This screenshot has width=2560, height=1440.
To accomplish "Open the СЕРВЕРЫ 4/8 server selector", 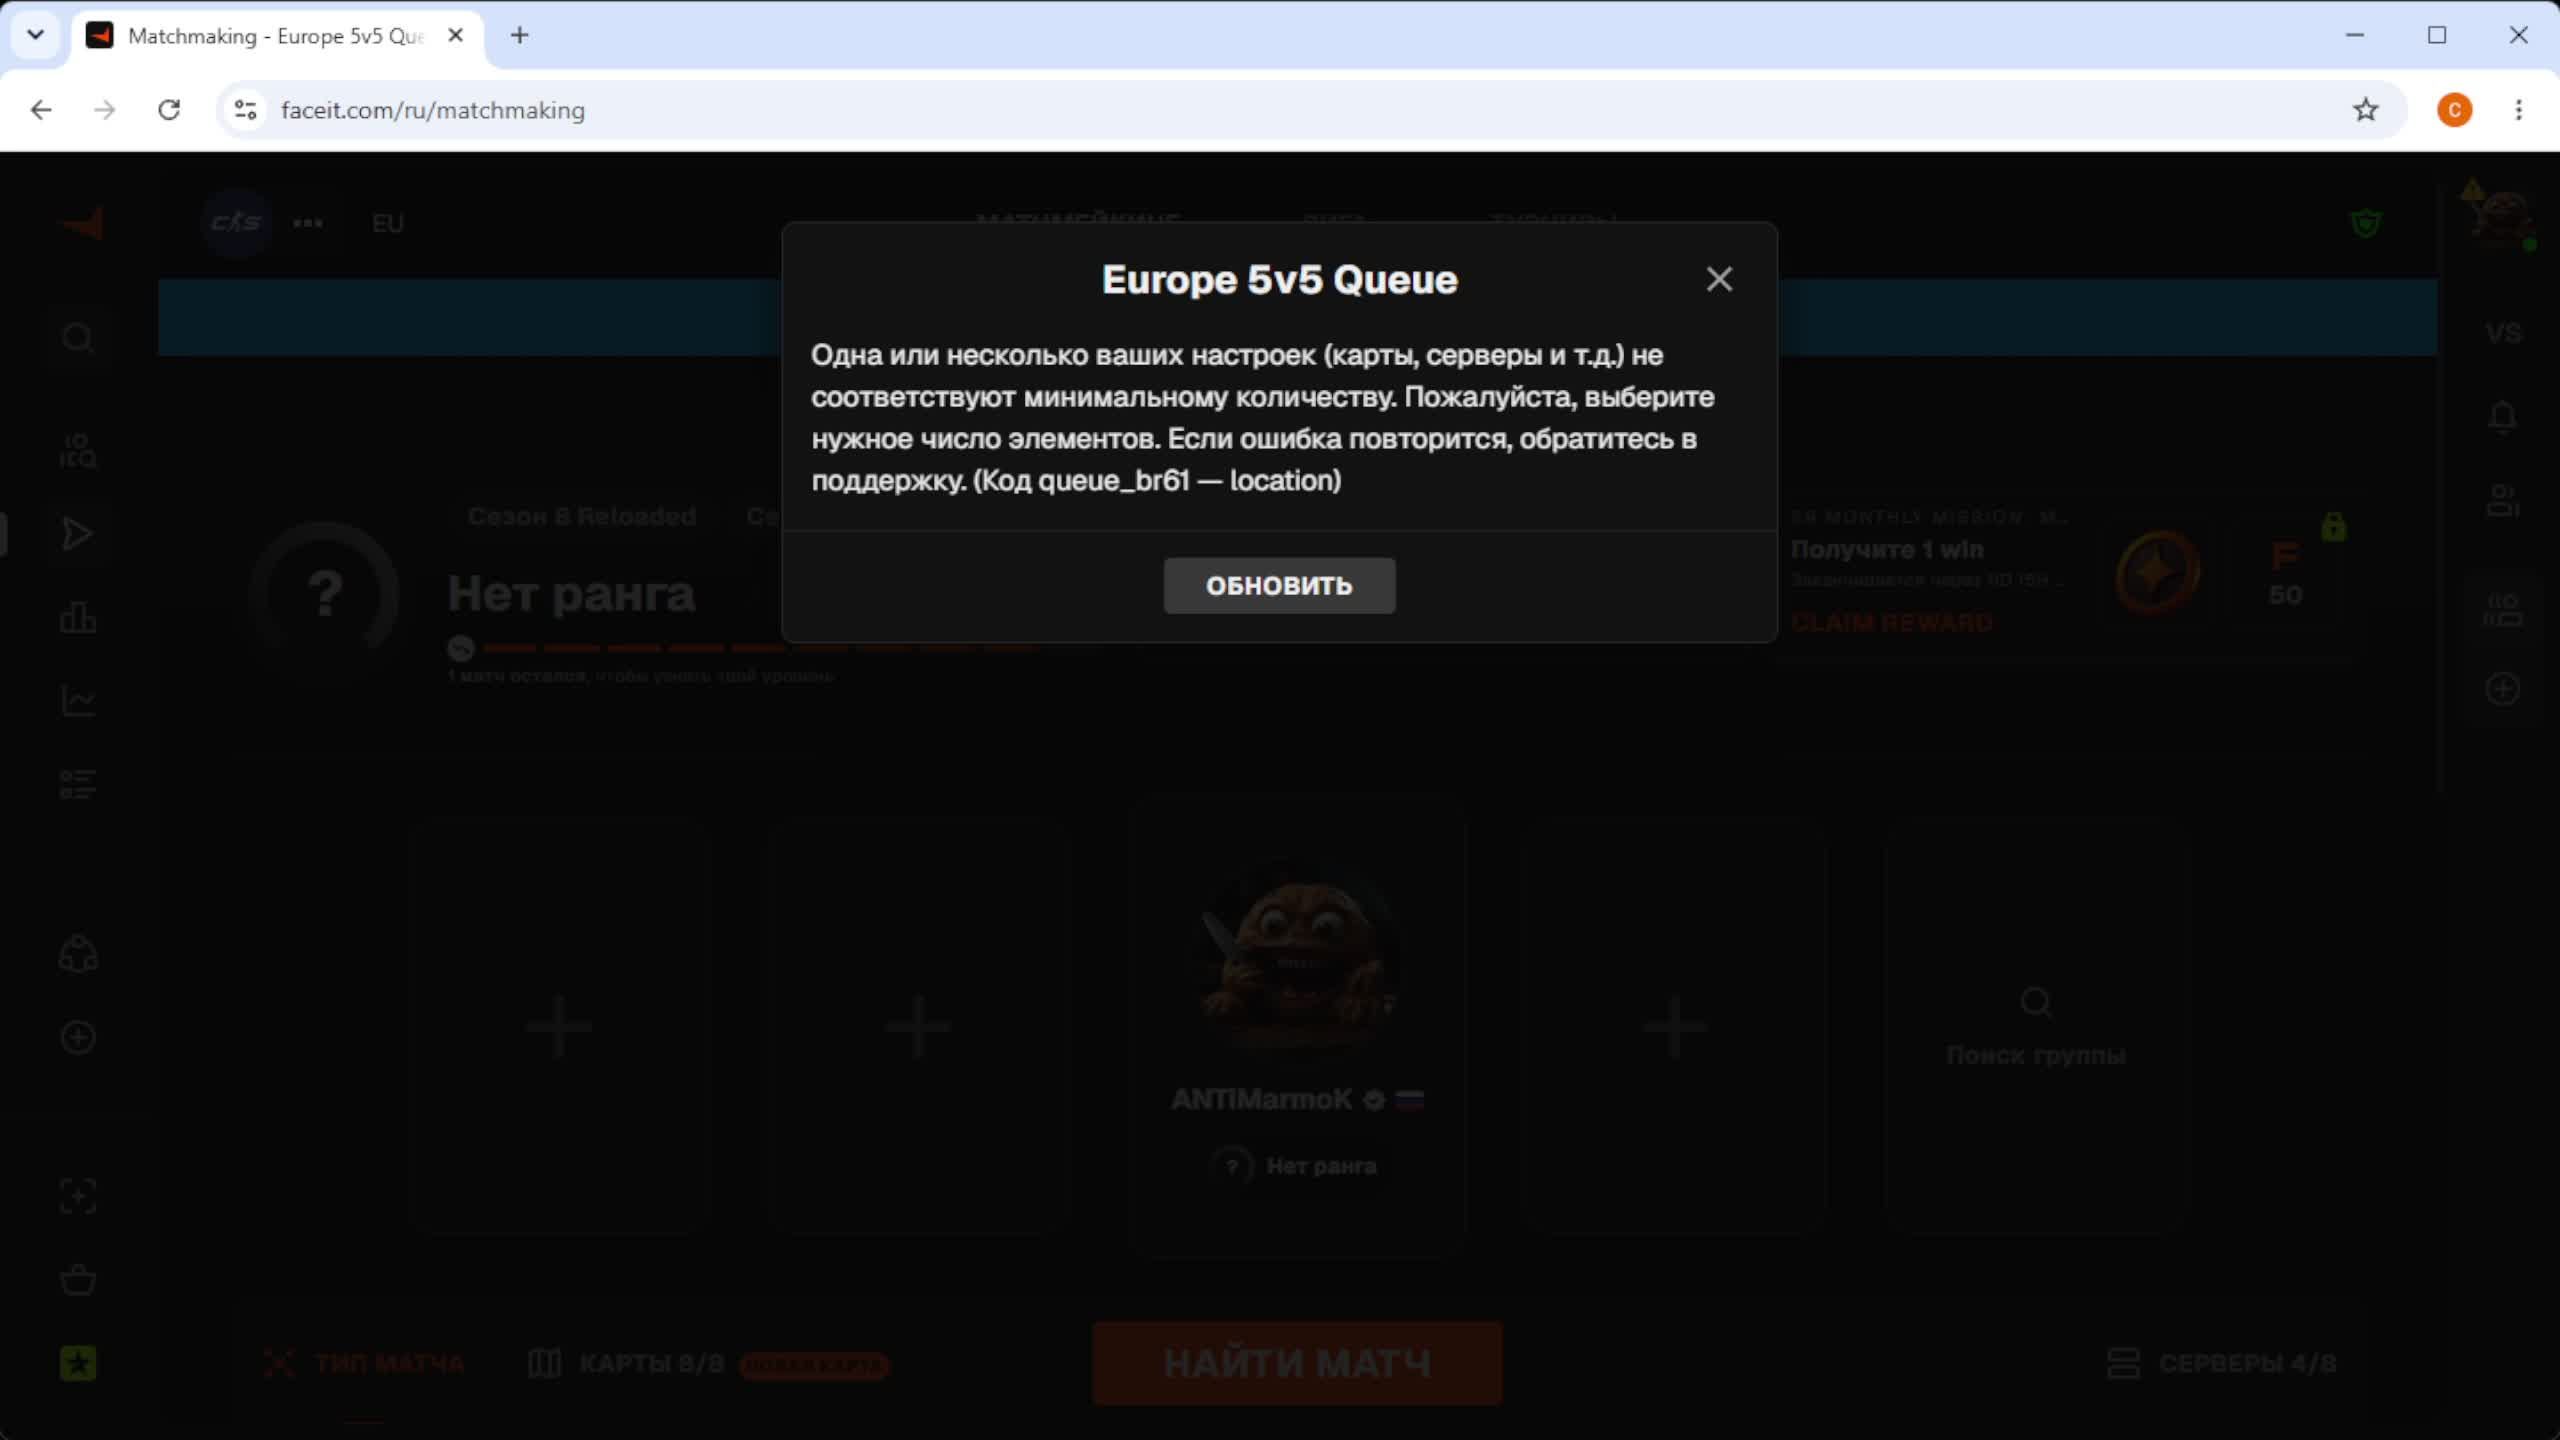I will pos(2222,1363).
